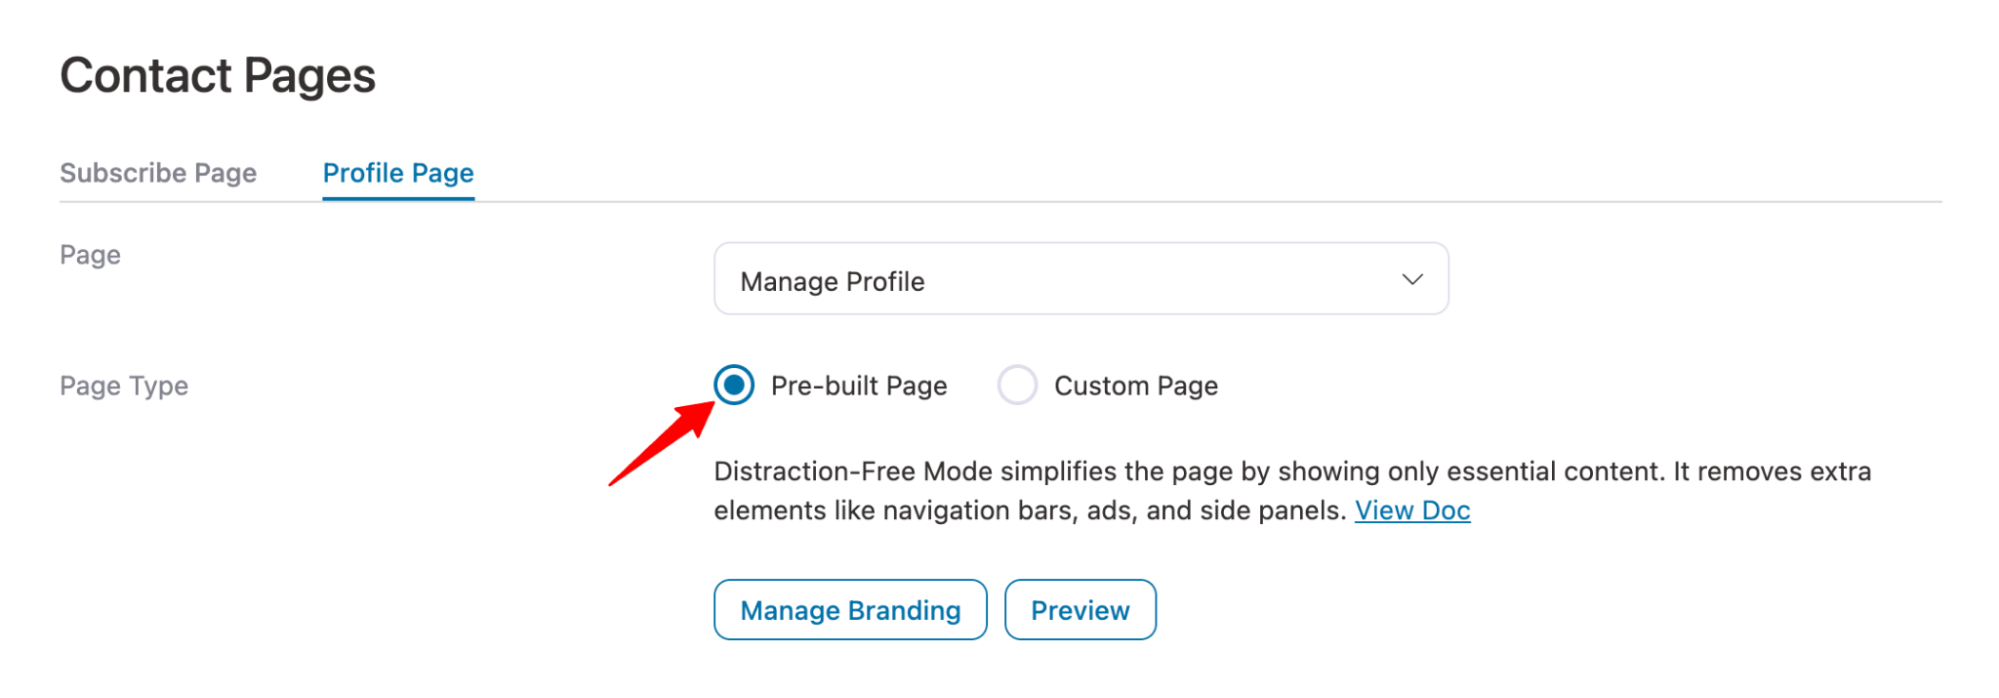Select the Profile Page tab
This screenshot has height=698, width=1999.
(398, 173)
